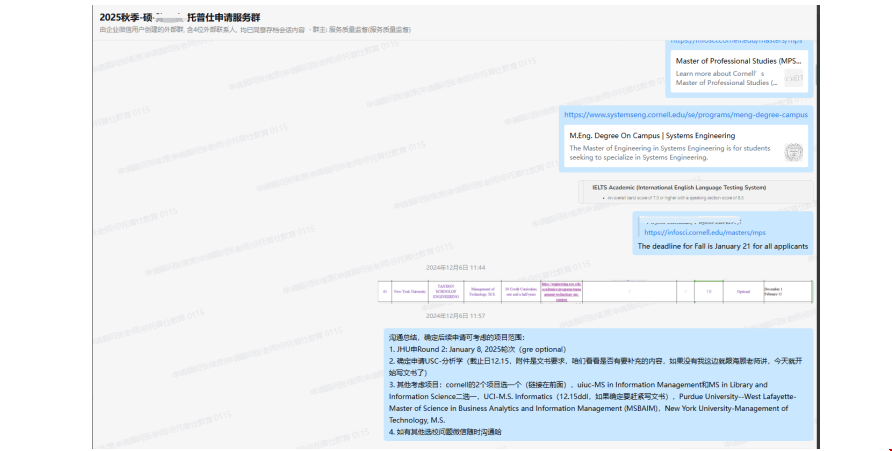This screenshot has width=892, height=451.
Task: Click the Optional cell in the table
Action: click(742, 292)
